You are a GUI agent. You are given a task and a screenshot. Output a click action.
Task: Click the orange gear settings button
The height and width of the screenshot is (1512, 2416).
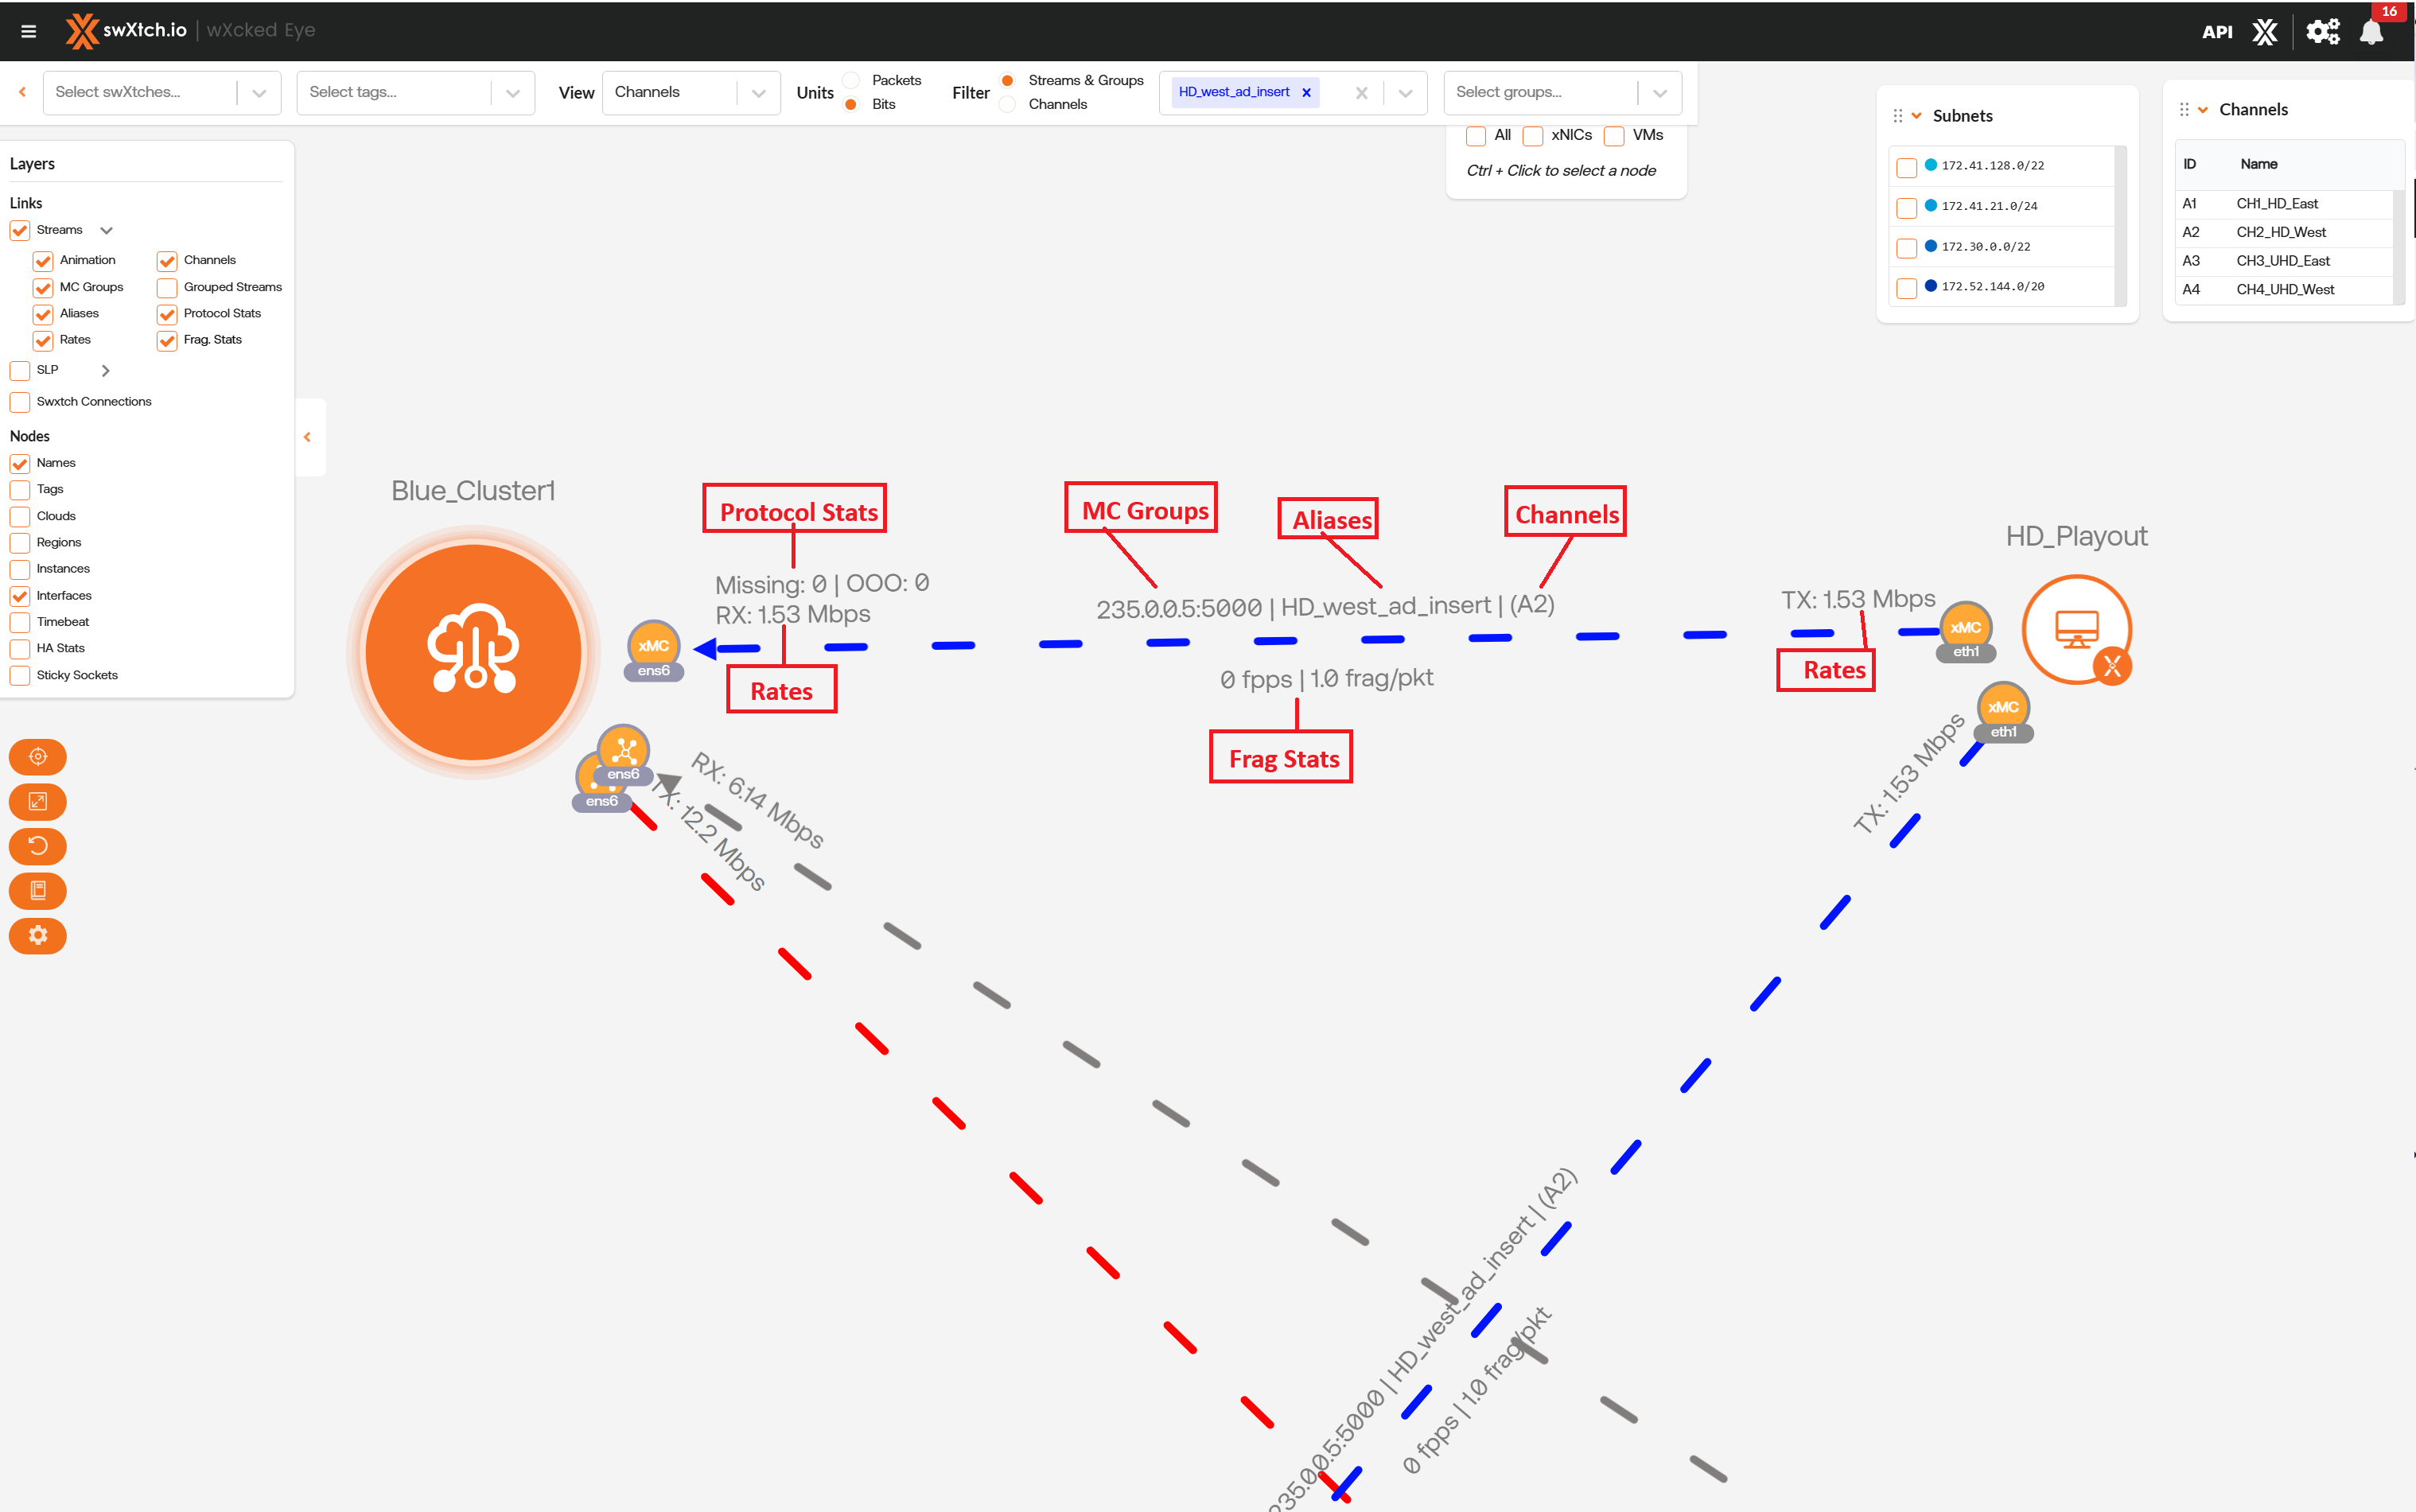(x=38, y=935)
